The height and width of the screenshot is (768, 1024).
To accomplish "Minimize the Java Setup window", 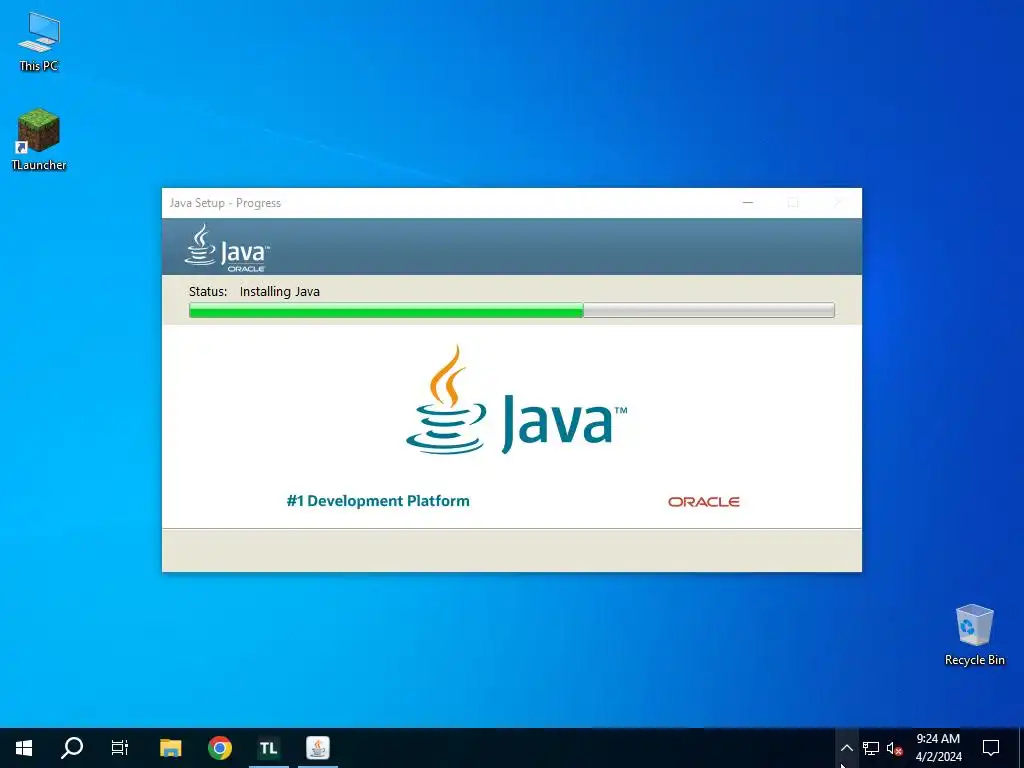I will (748, 203).
